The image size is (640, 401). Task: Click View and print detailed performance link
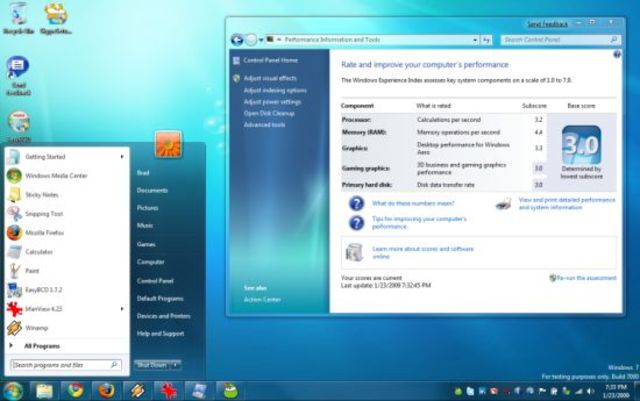pyautogui.click(x=567, y=203)
